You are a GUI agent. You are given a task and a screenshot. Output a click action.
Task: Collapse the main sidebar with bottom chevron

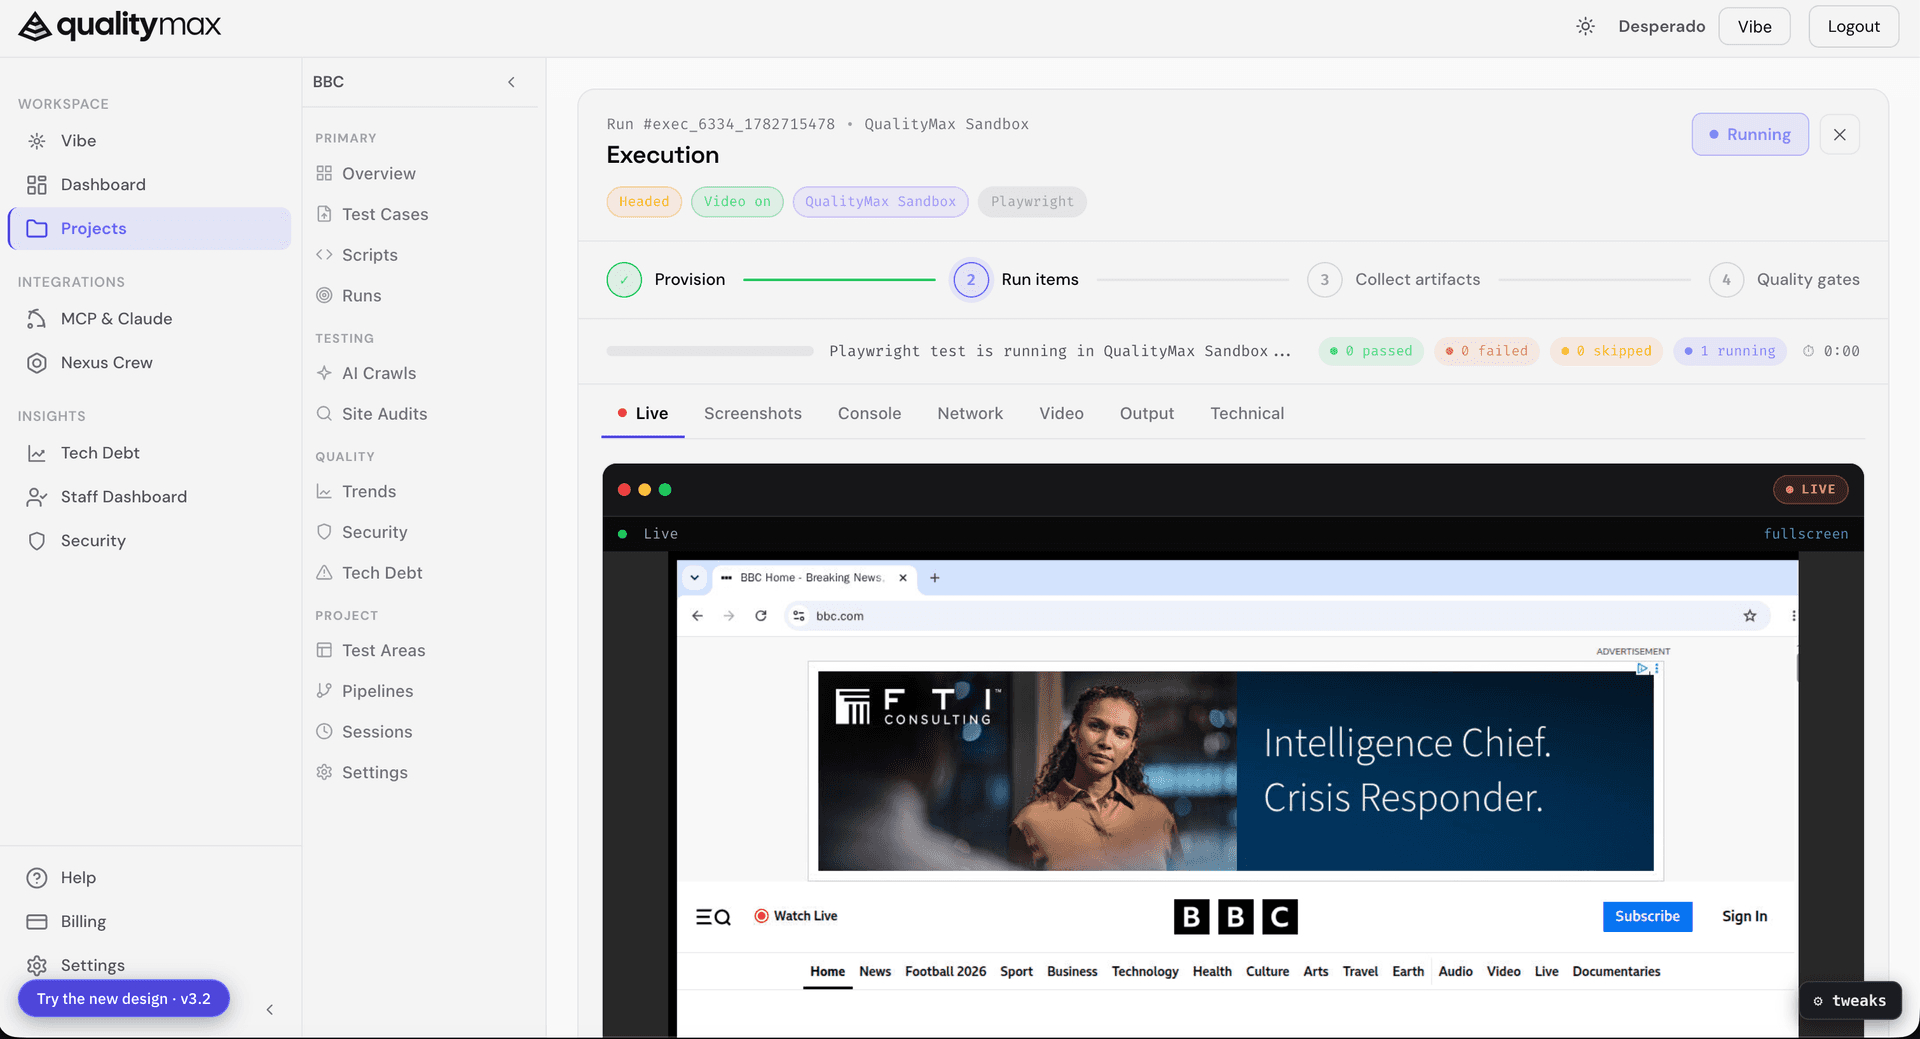click(x=270, y=1010)
